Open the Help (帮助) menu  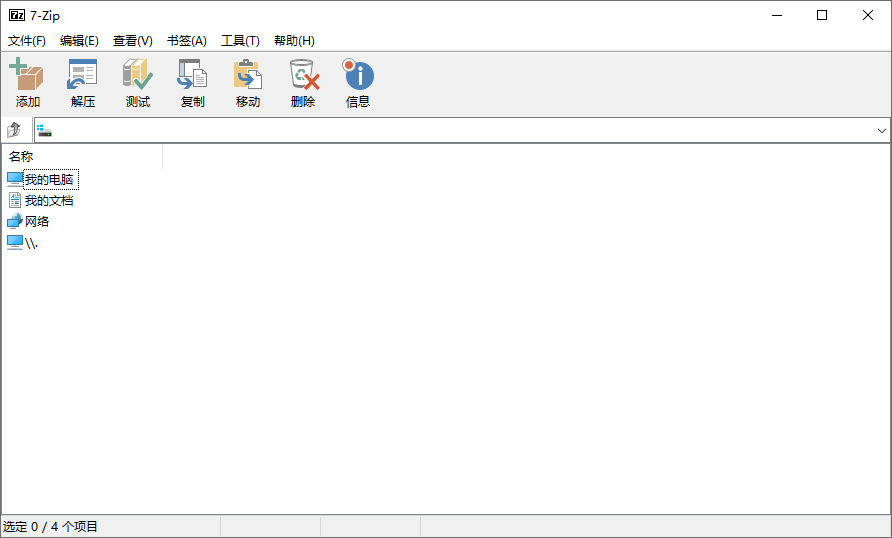(294, 41)
